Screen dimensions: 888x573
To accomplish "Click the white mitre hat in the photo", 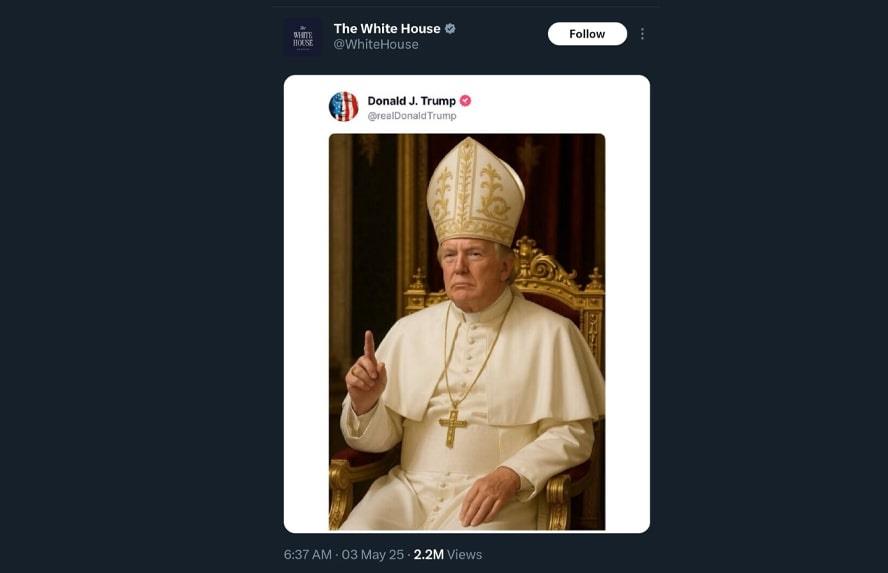I will 475,192.
